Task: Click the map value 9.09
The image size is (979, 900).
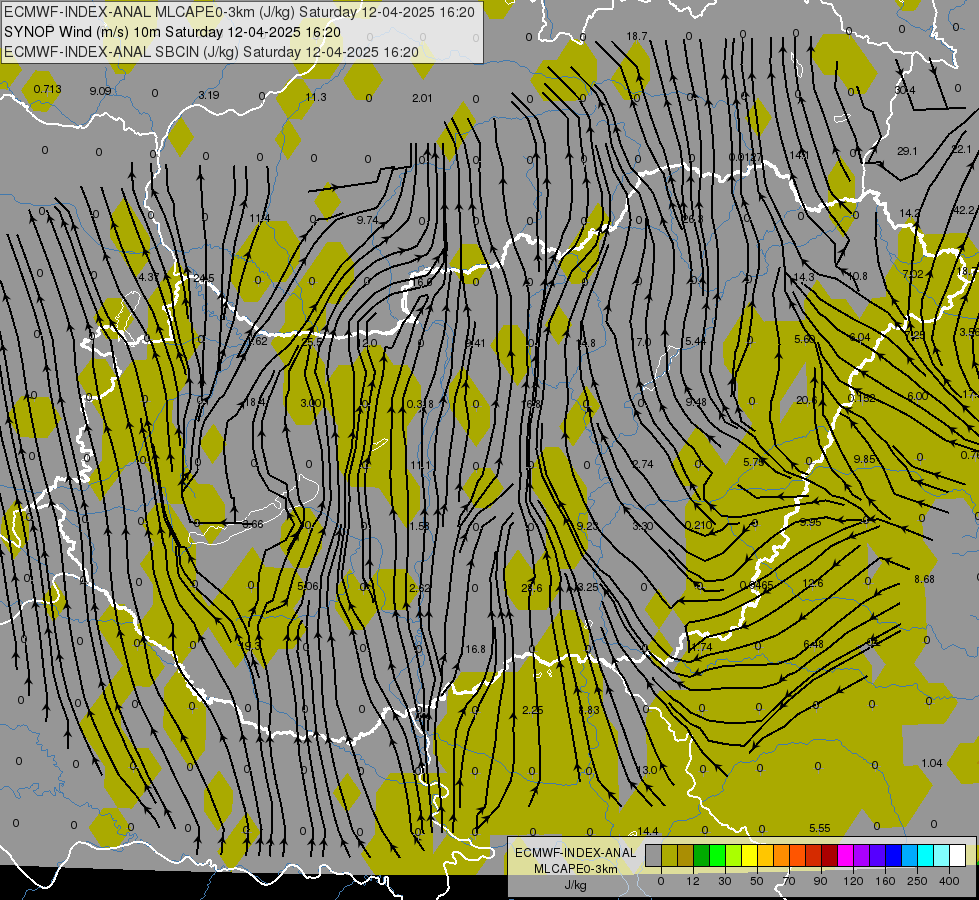Action: (x=100, y=91)
